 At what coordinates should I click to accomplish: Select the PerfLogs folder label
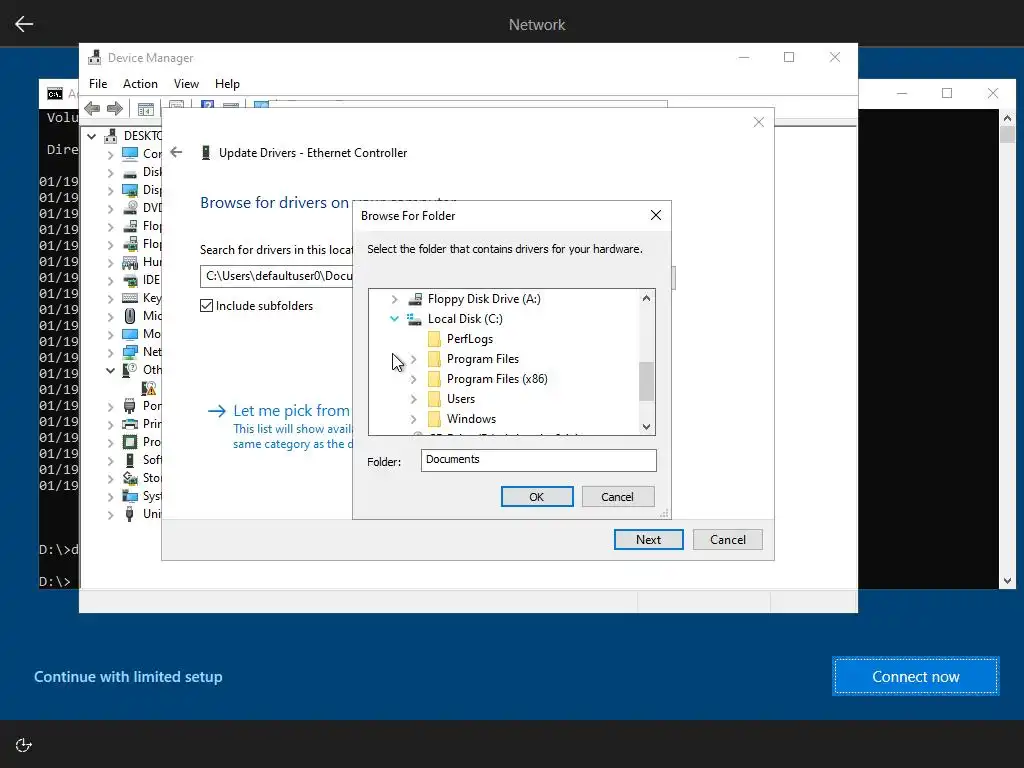tap(470, 339)
